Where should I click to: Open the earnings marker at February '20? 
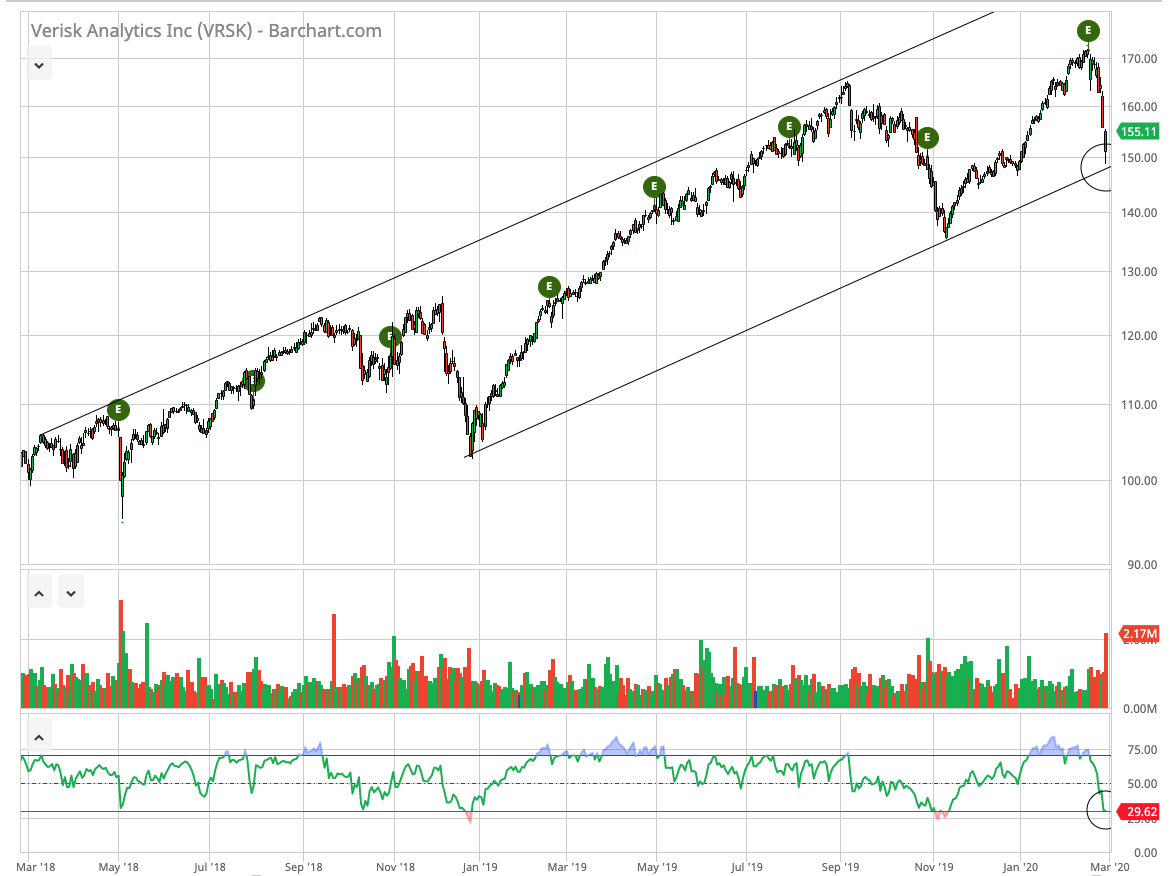point(1088,31)
